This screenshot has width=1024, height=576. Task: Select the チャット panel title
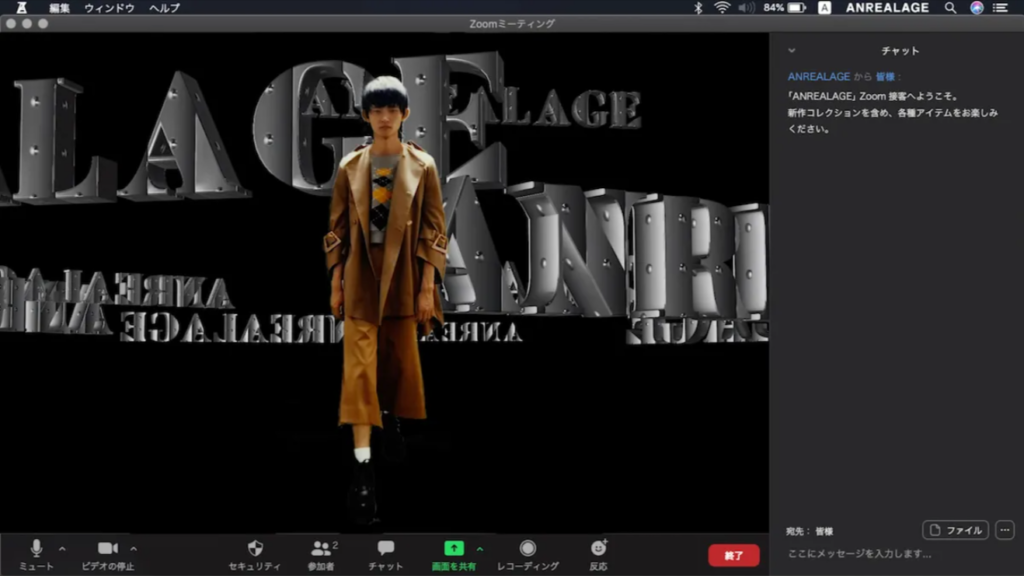[900, 50]
